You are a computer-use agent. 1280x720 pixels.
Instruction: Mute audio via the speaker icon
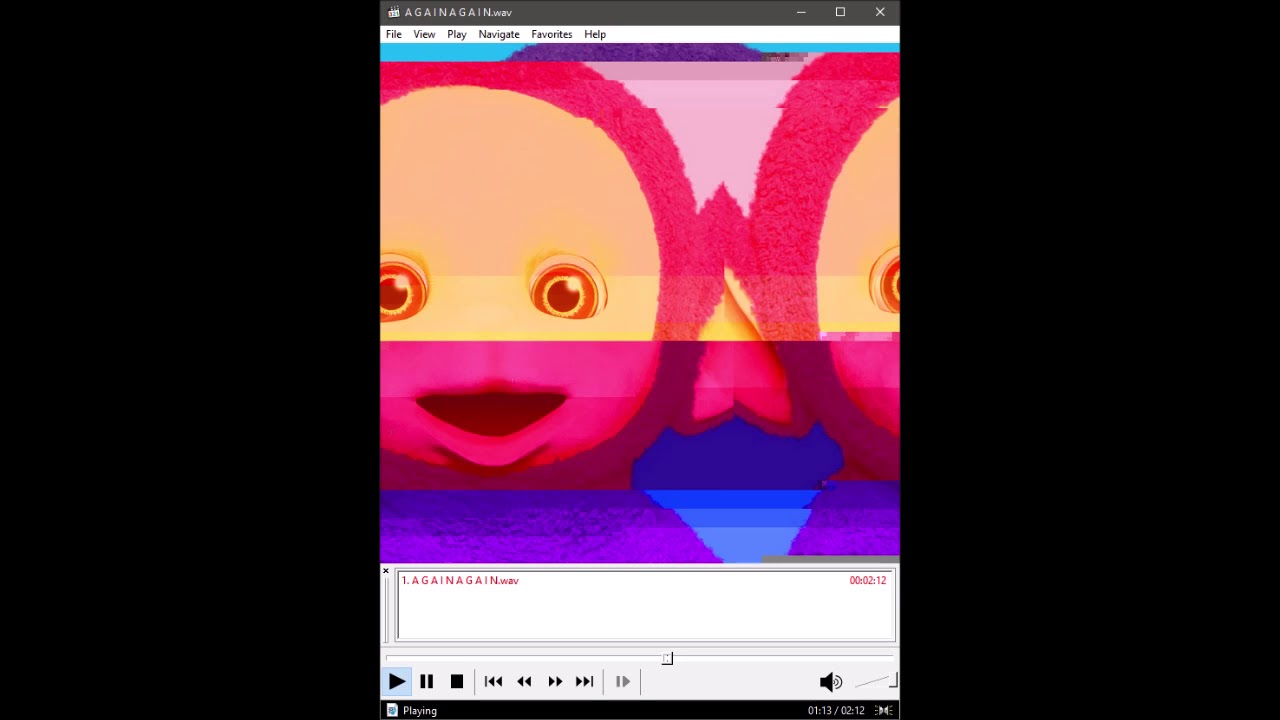(831, 682)
